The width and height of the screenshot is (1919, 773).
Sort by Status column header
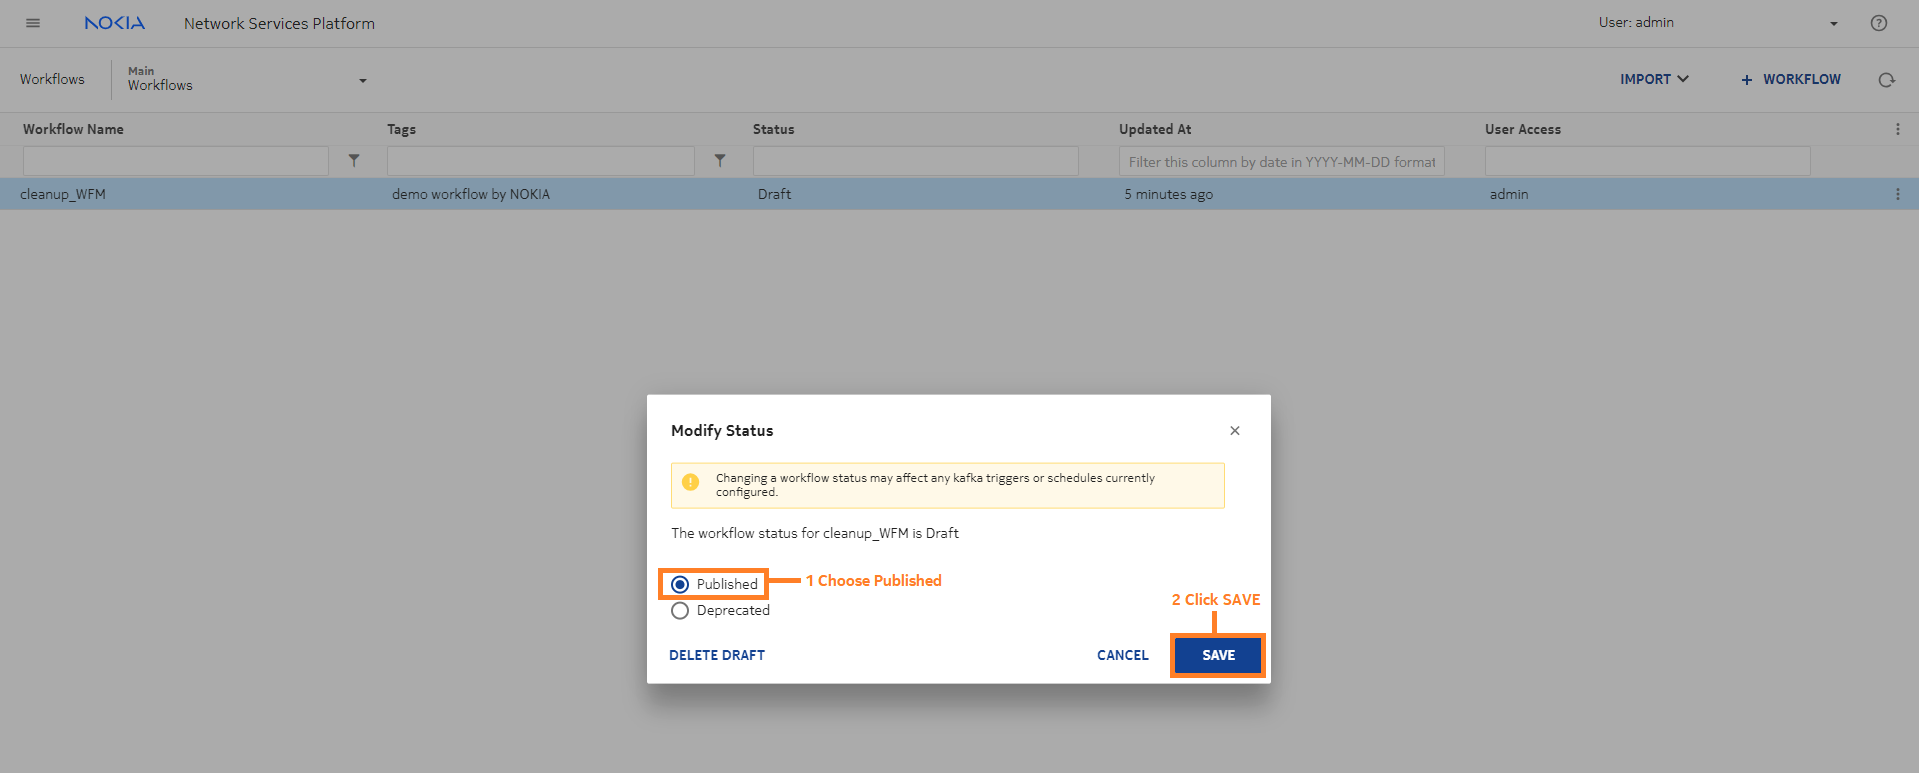tap(773, 129)
